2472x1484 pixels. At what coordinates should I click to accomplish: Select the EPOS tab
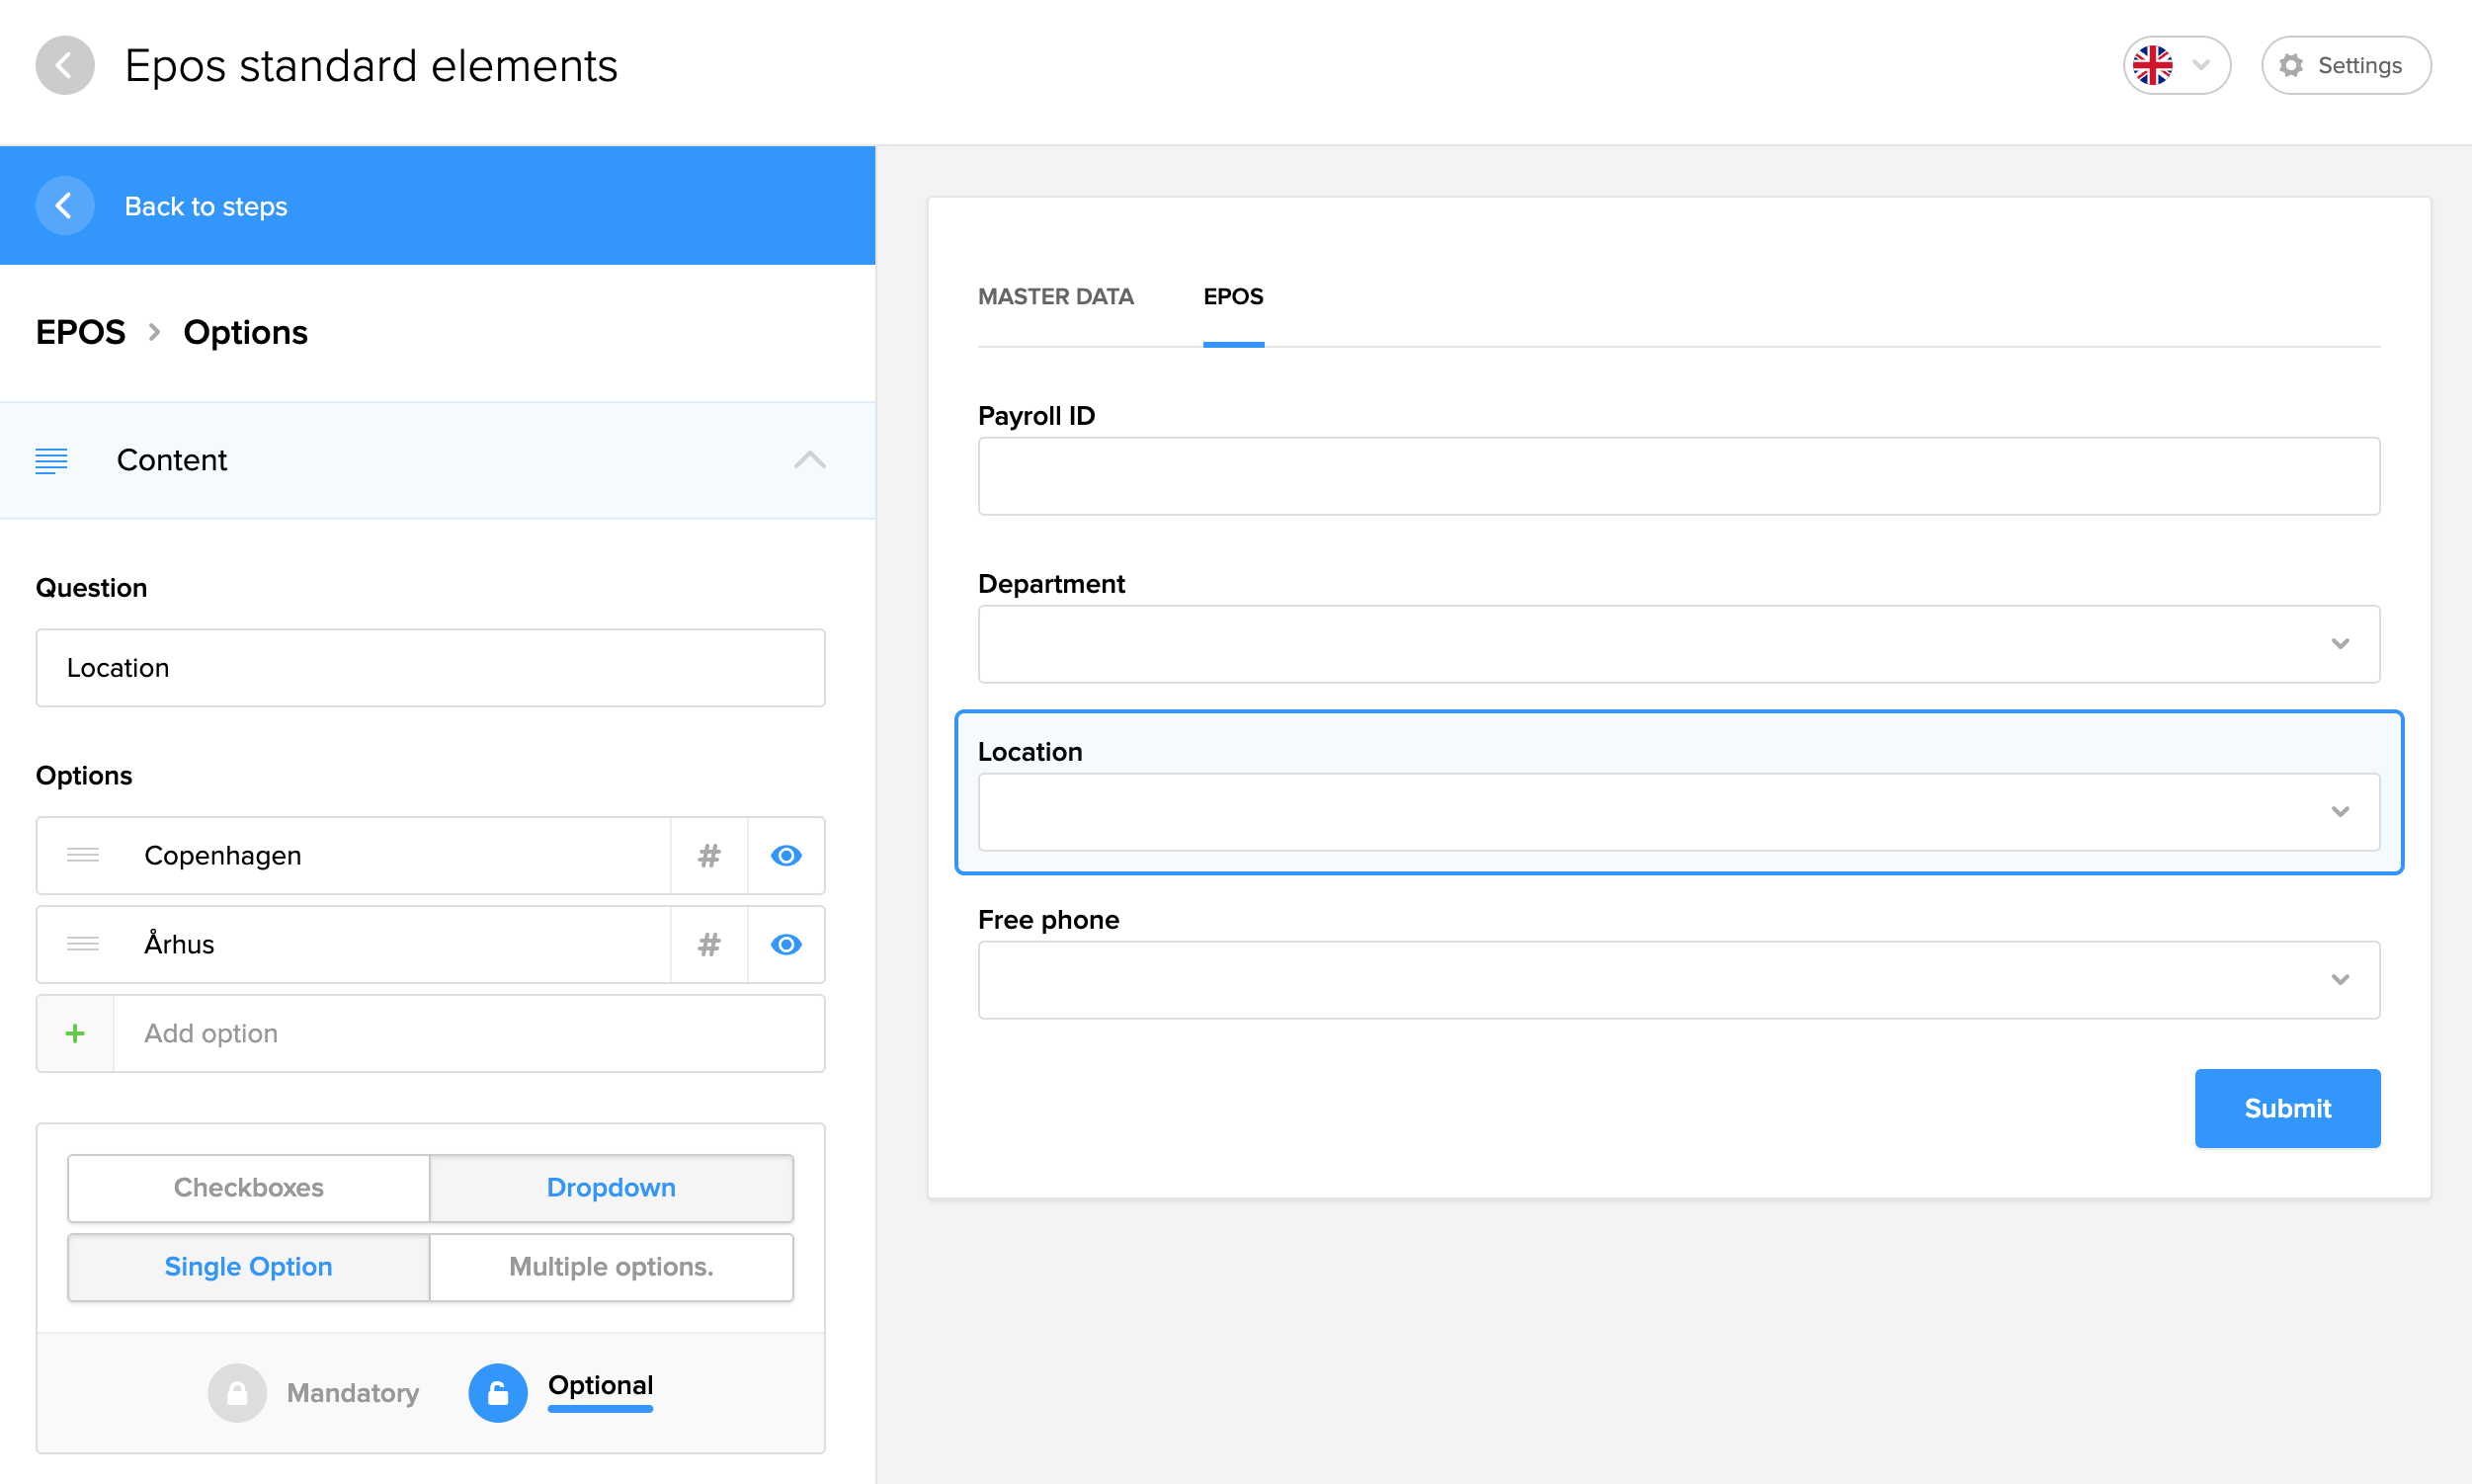coord(1232,297)
